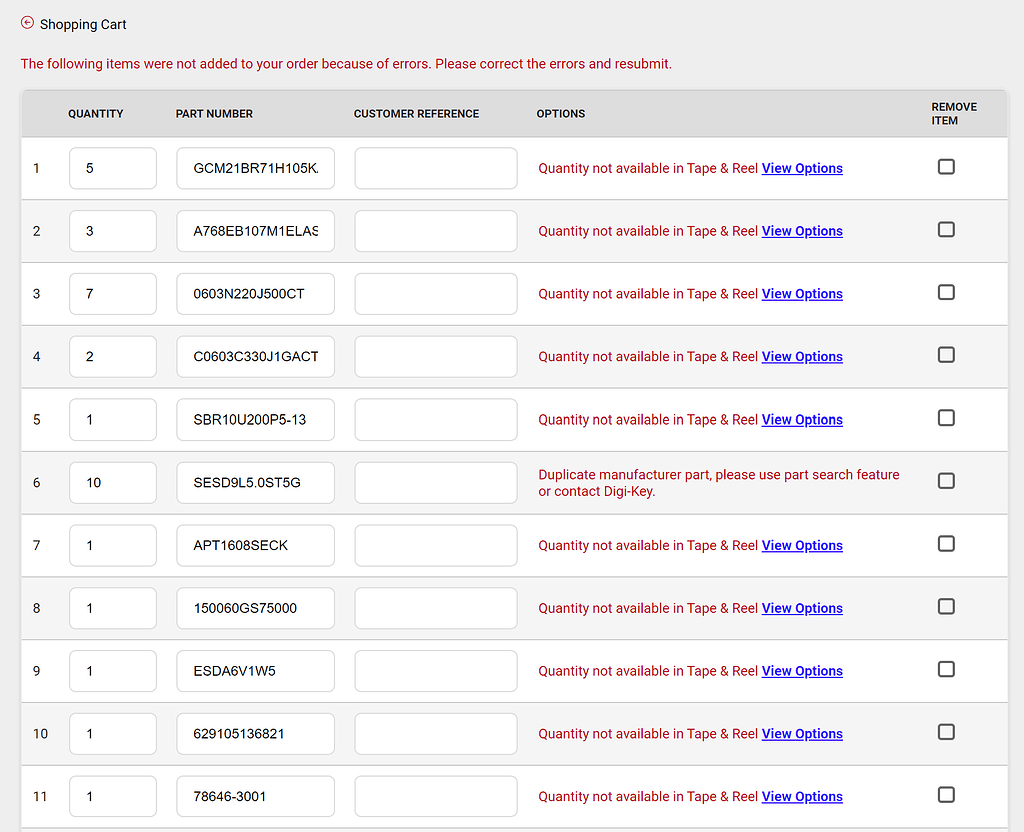The height and width of the screenshot is (832, 1024).
Task: Click the customer reference field for SESD9L5.0ST5G
Action: coord(435,482)
